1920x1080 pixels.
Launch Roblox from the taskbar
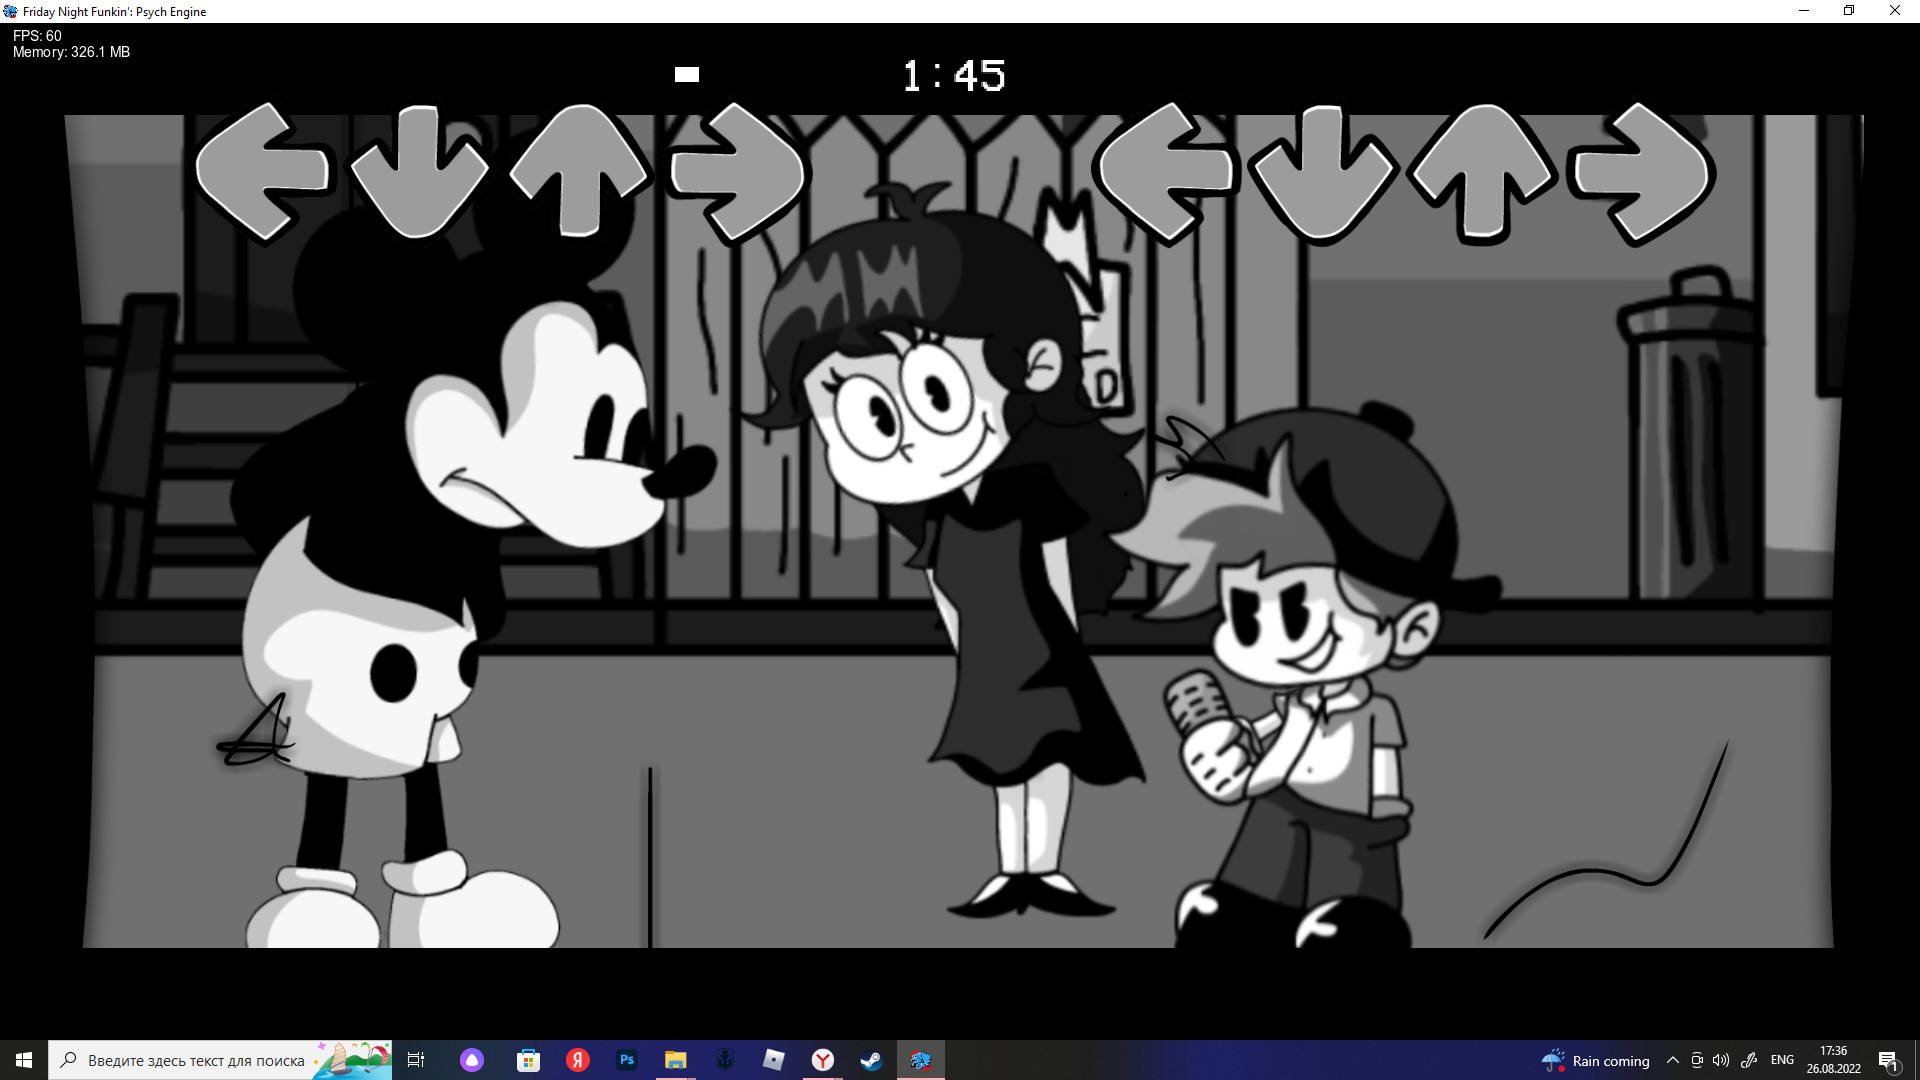click(x=773, y=1060)
